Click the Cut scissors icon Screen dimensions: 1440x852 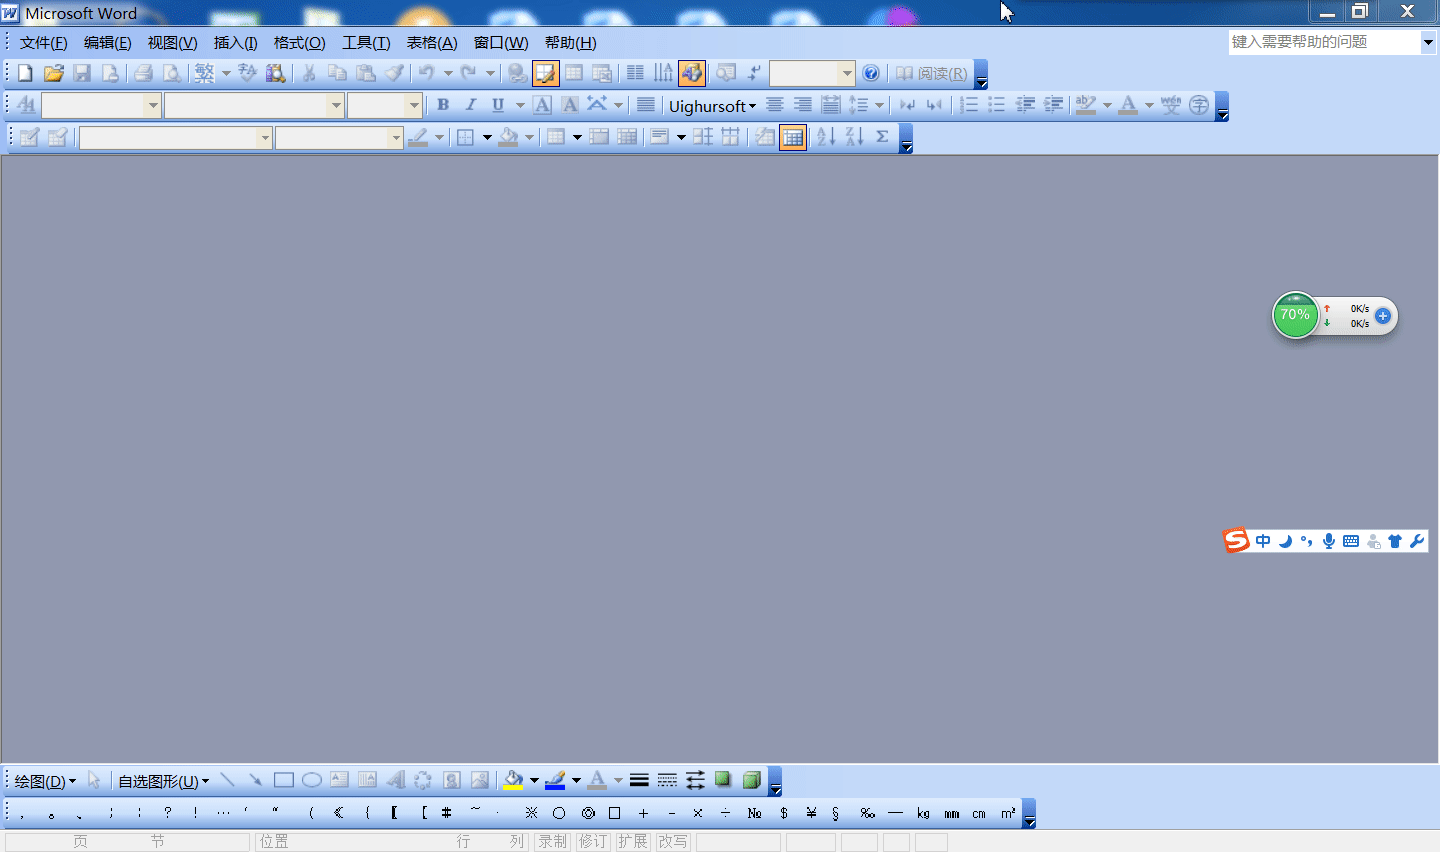tap(309, 73)
